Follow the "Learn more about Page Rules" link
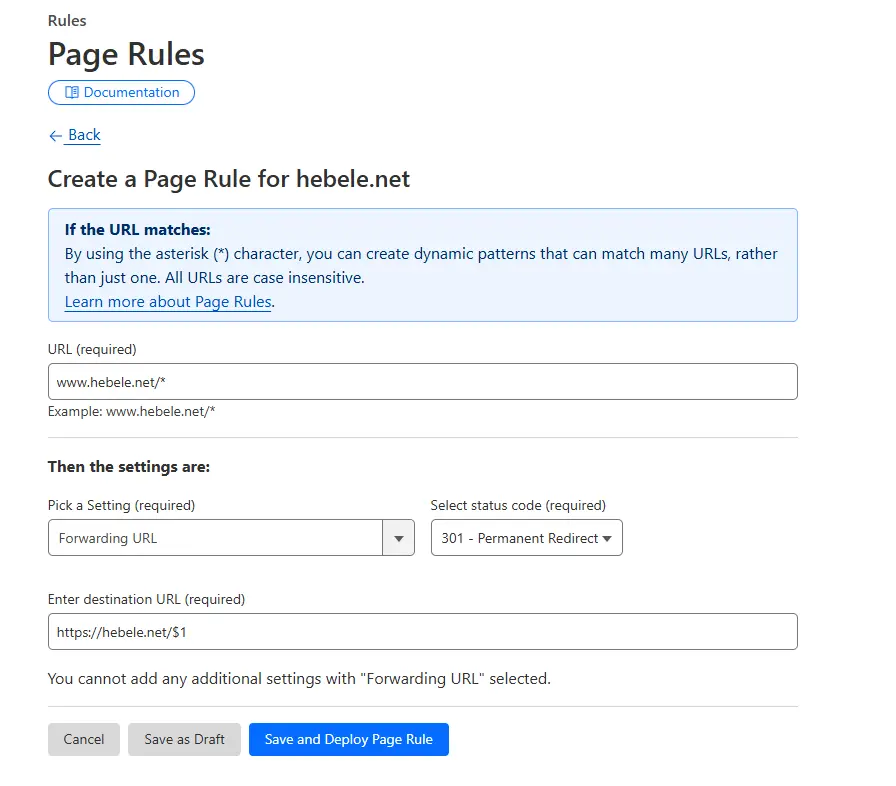The image size is (896, 786). tap(168, 302)
